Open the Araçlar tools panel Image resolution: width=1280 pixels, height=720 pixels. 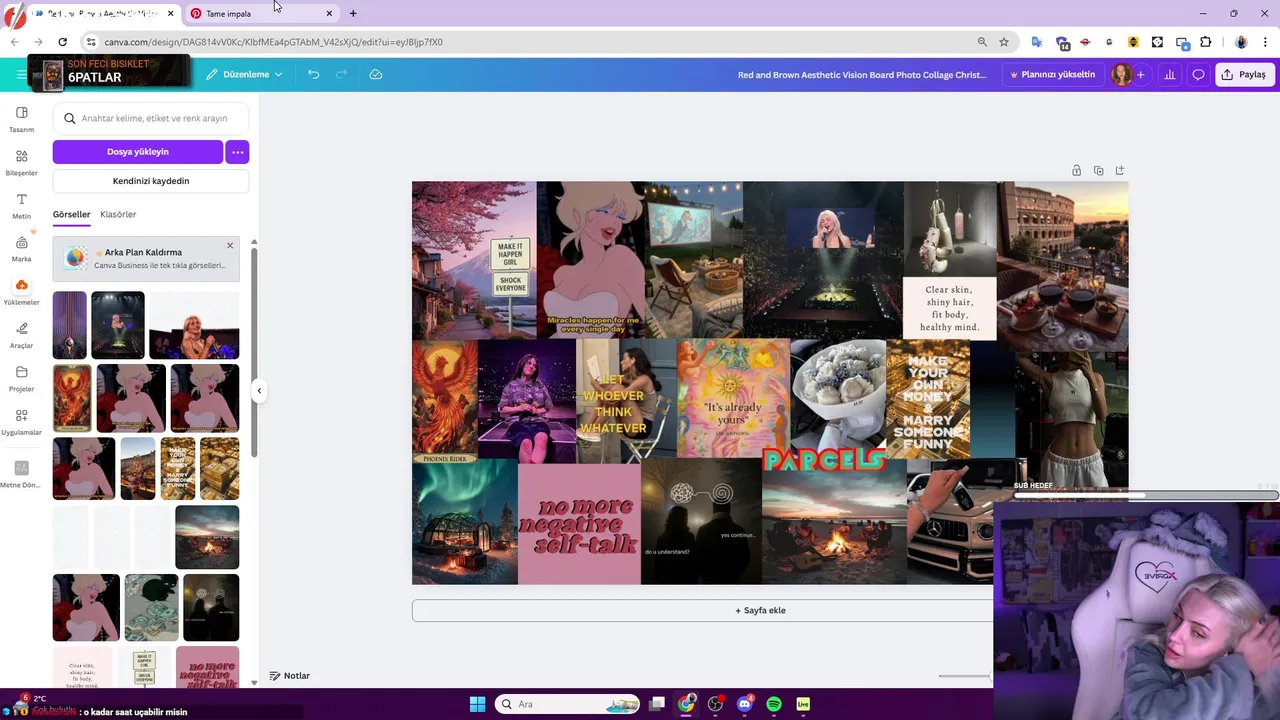[21, 335]
